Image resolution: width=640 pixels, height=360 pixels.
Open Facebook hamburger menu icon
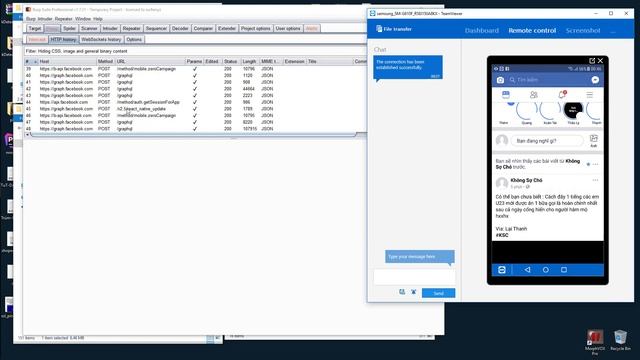pos(589,95)
